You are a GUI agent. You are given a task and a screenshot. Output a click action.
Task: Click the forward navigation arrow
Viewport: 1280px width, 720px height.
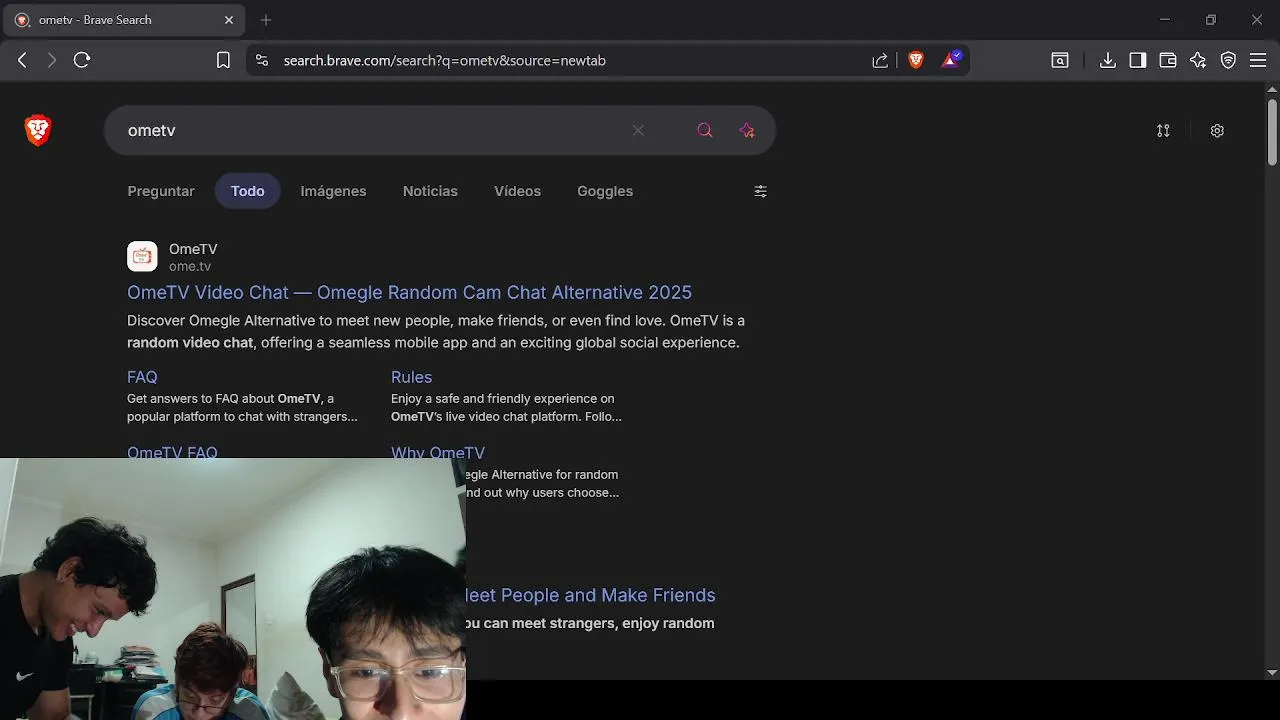click(x=52, y=60)
